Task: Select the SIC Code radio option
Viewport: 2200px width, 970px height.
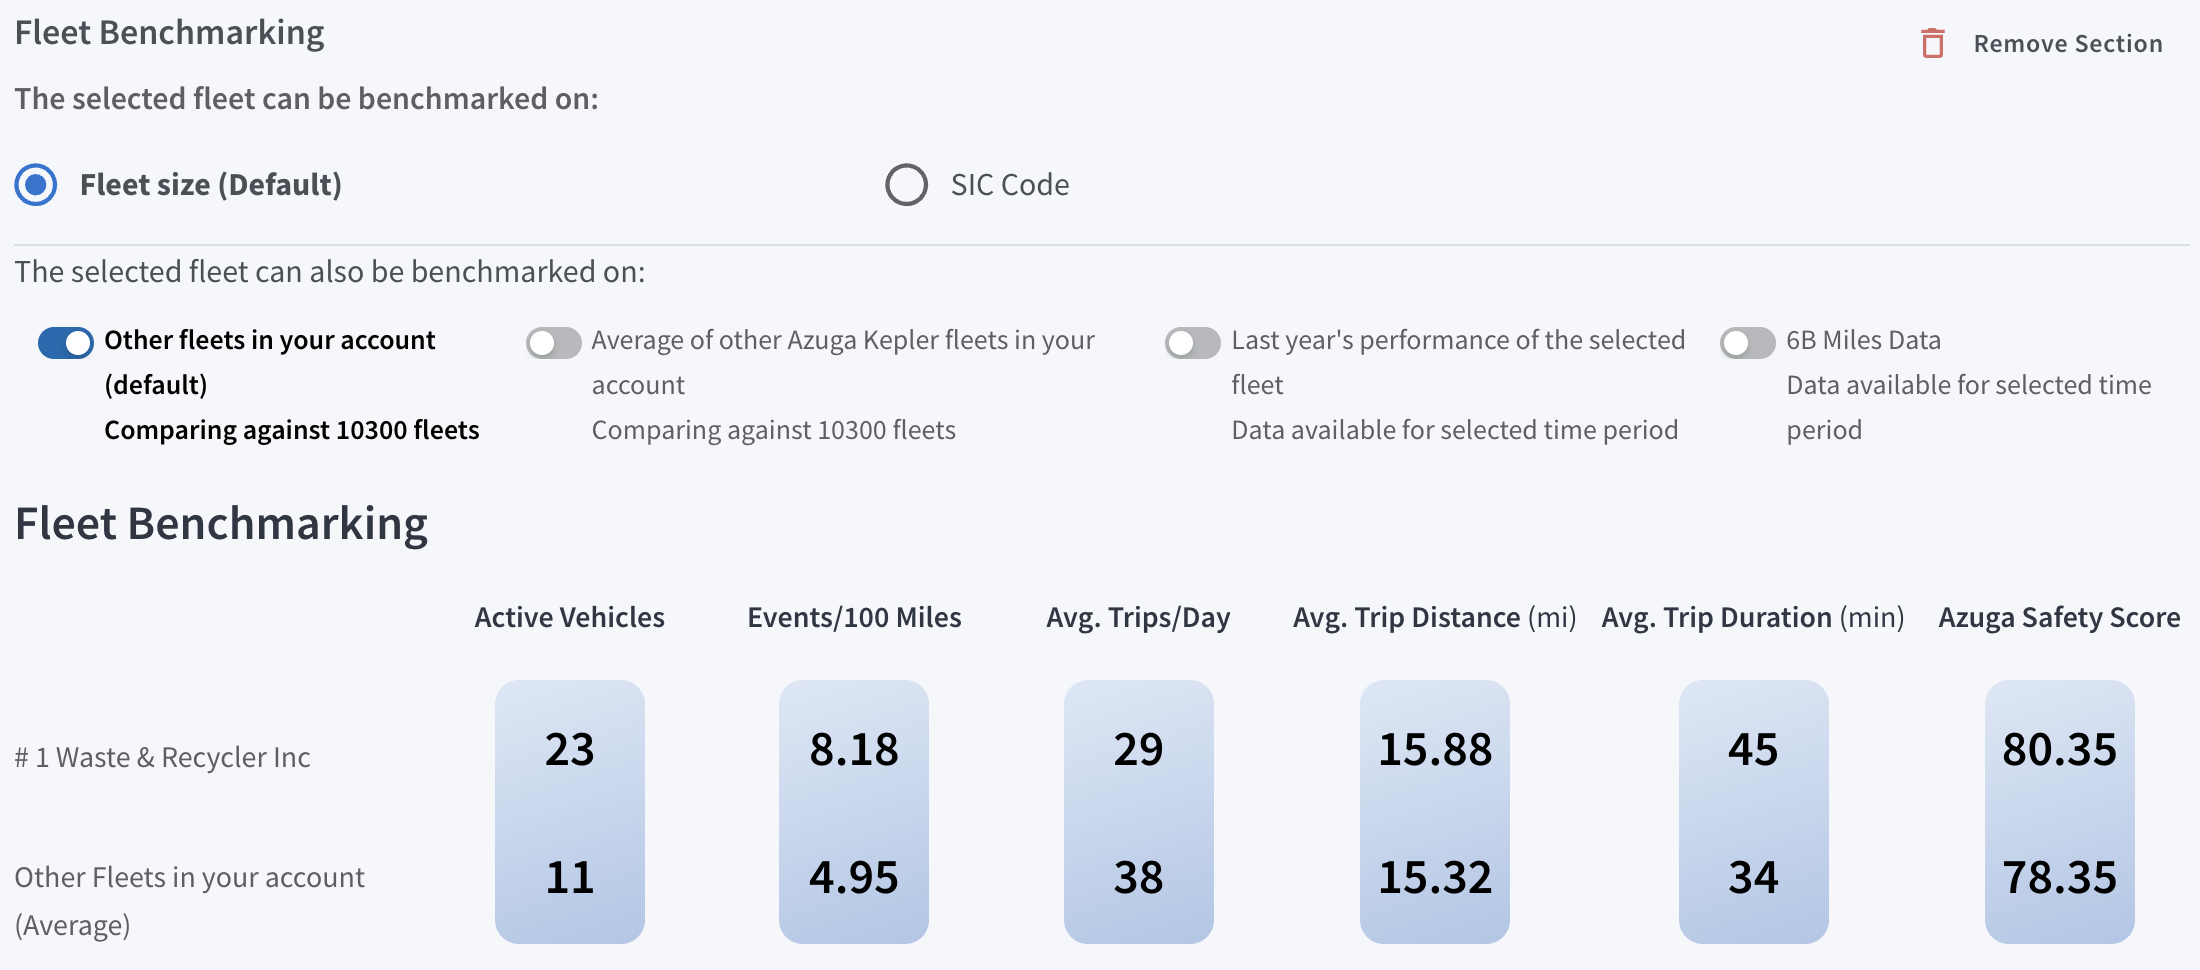Action: [x=907, y=185]
